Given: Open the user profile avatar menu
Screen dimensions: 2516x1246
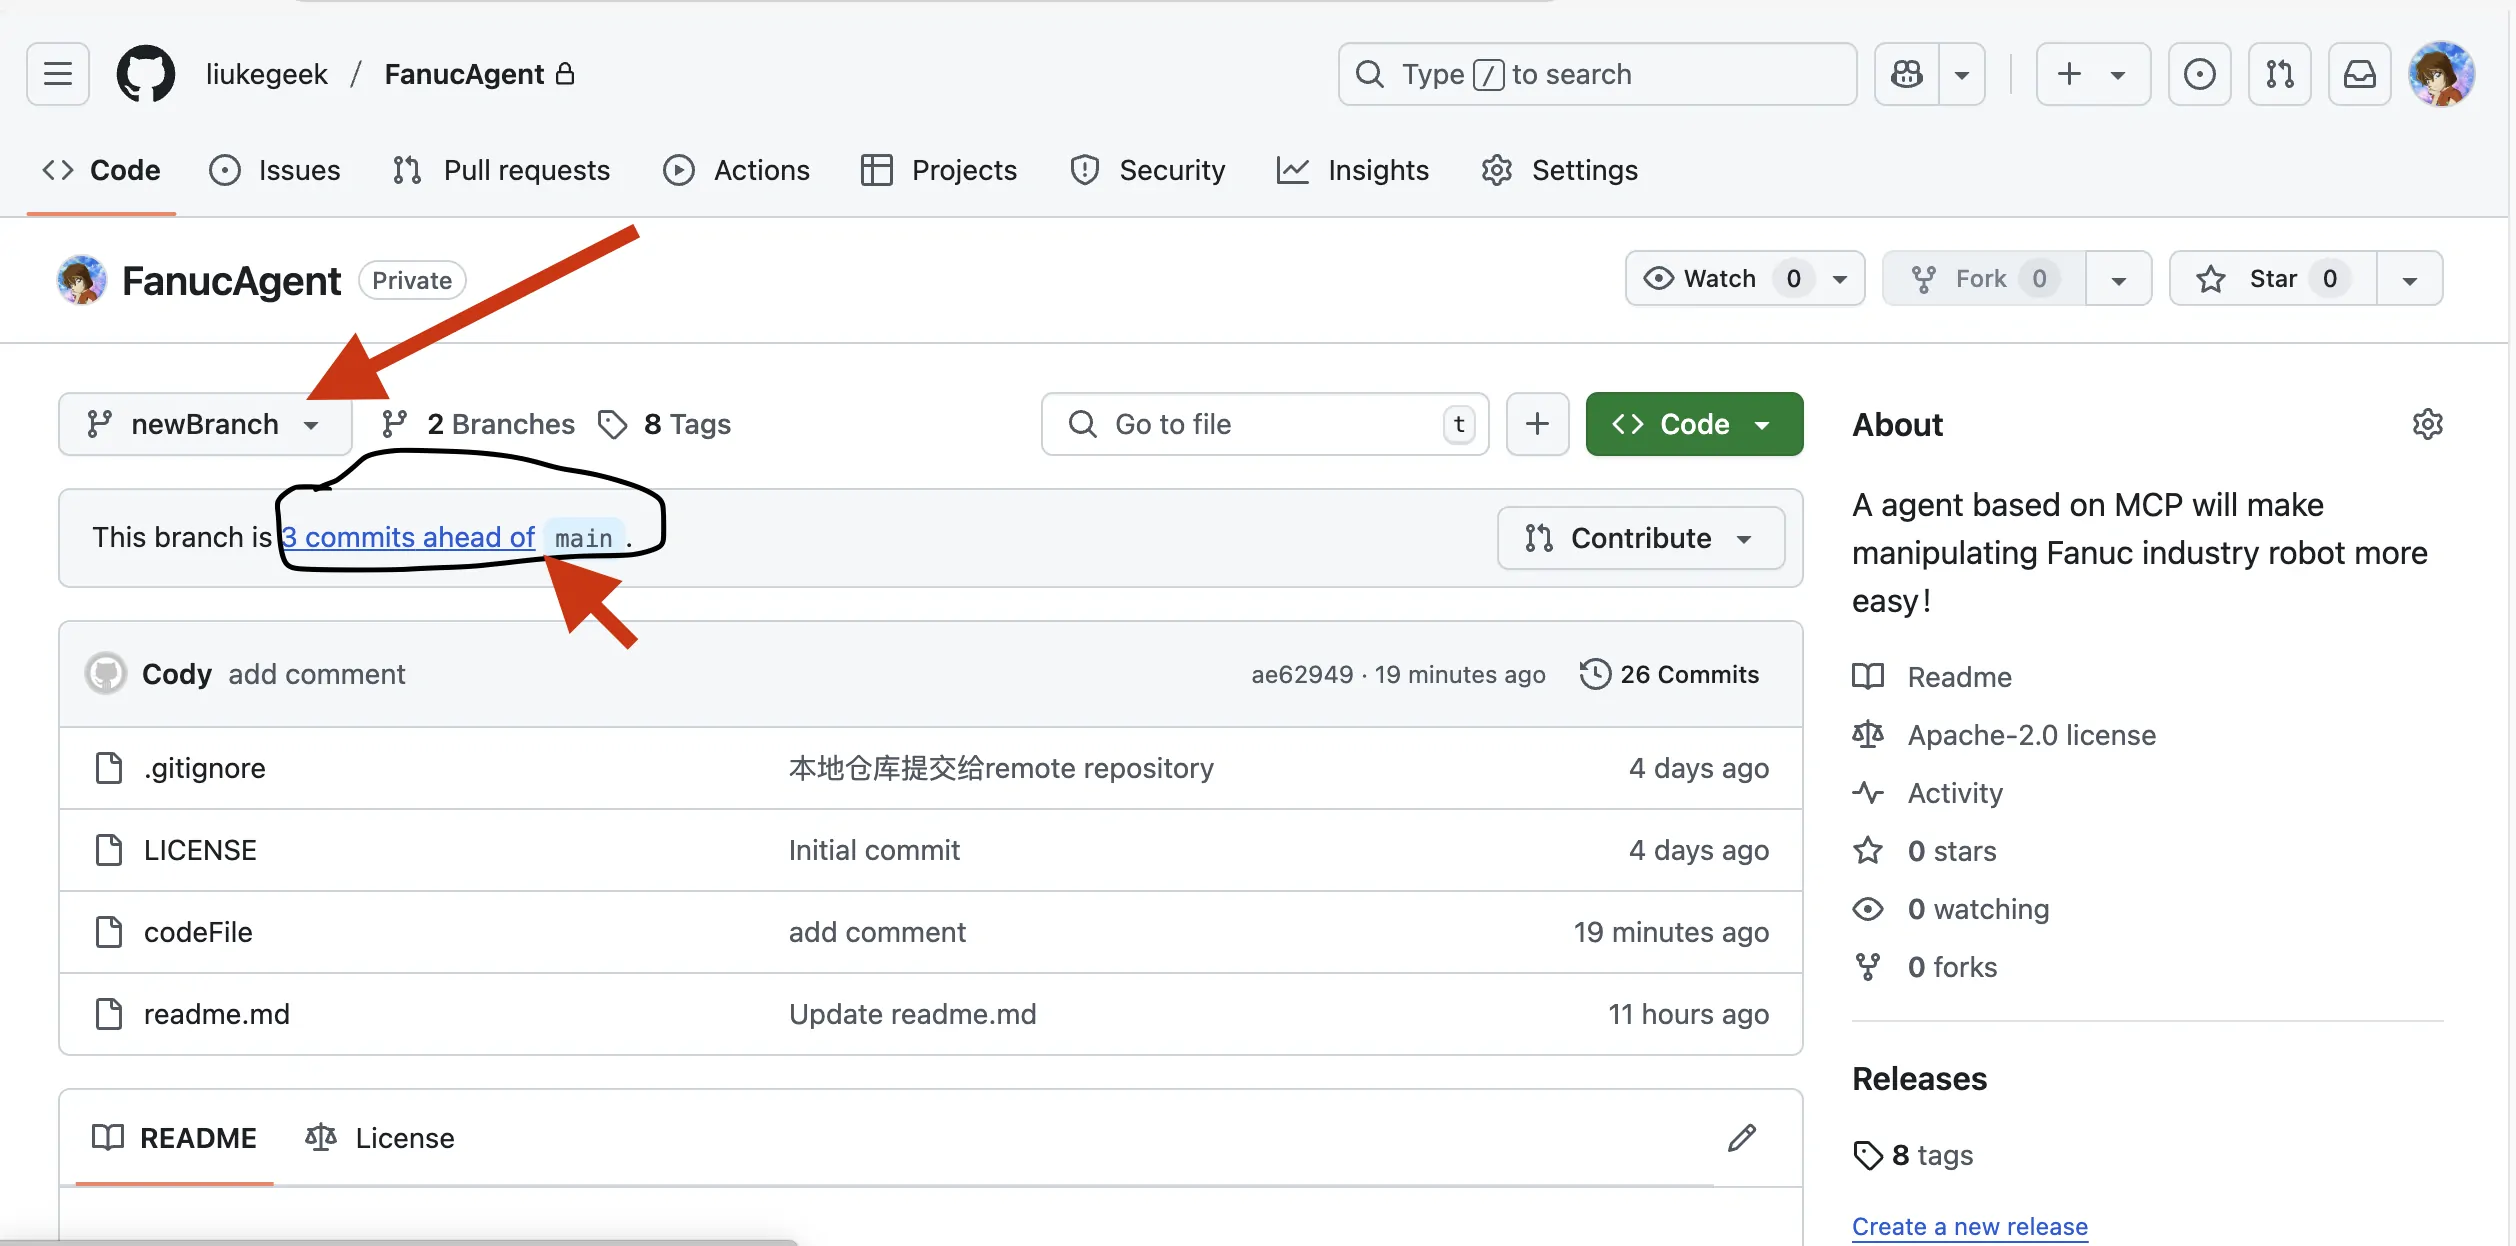Looking at the screenshot, I should (2441, 74).
